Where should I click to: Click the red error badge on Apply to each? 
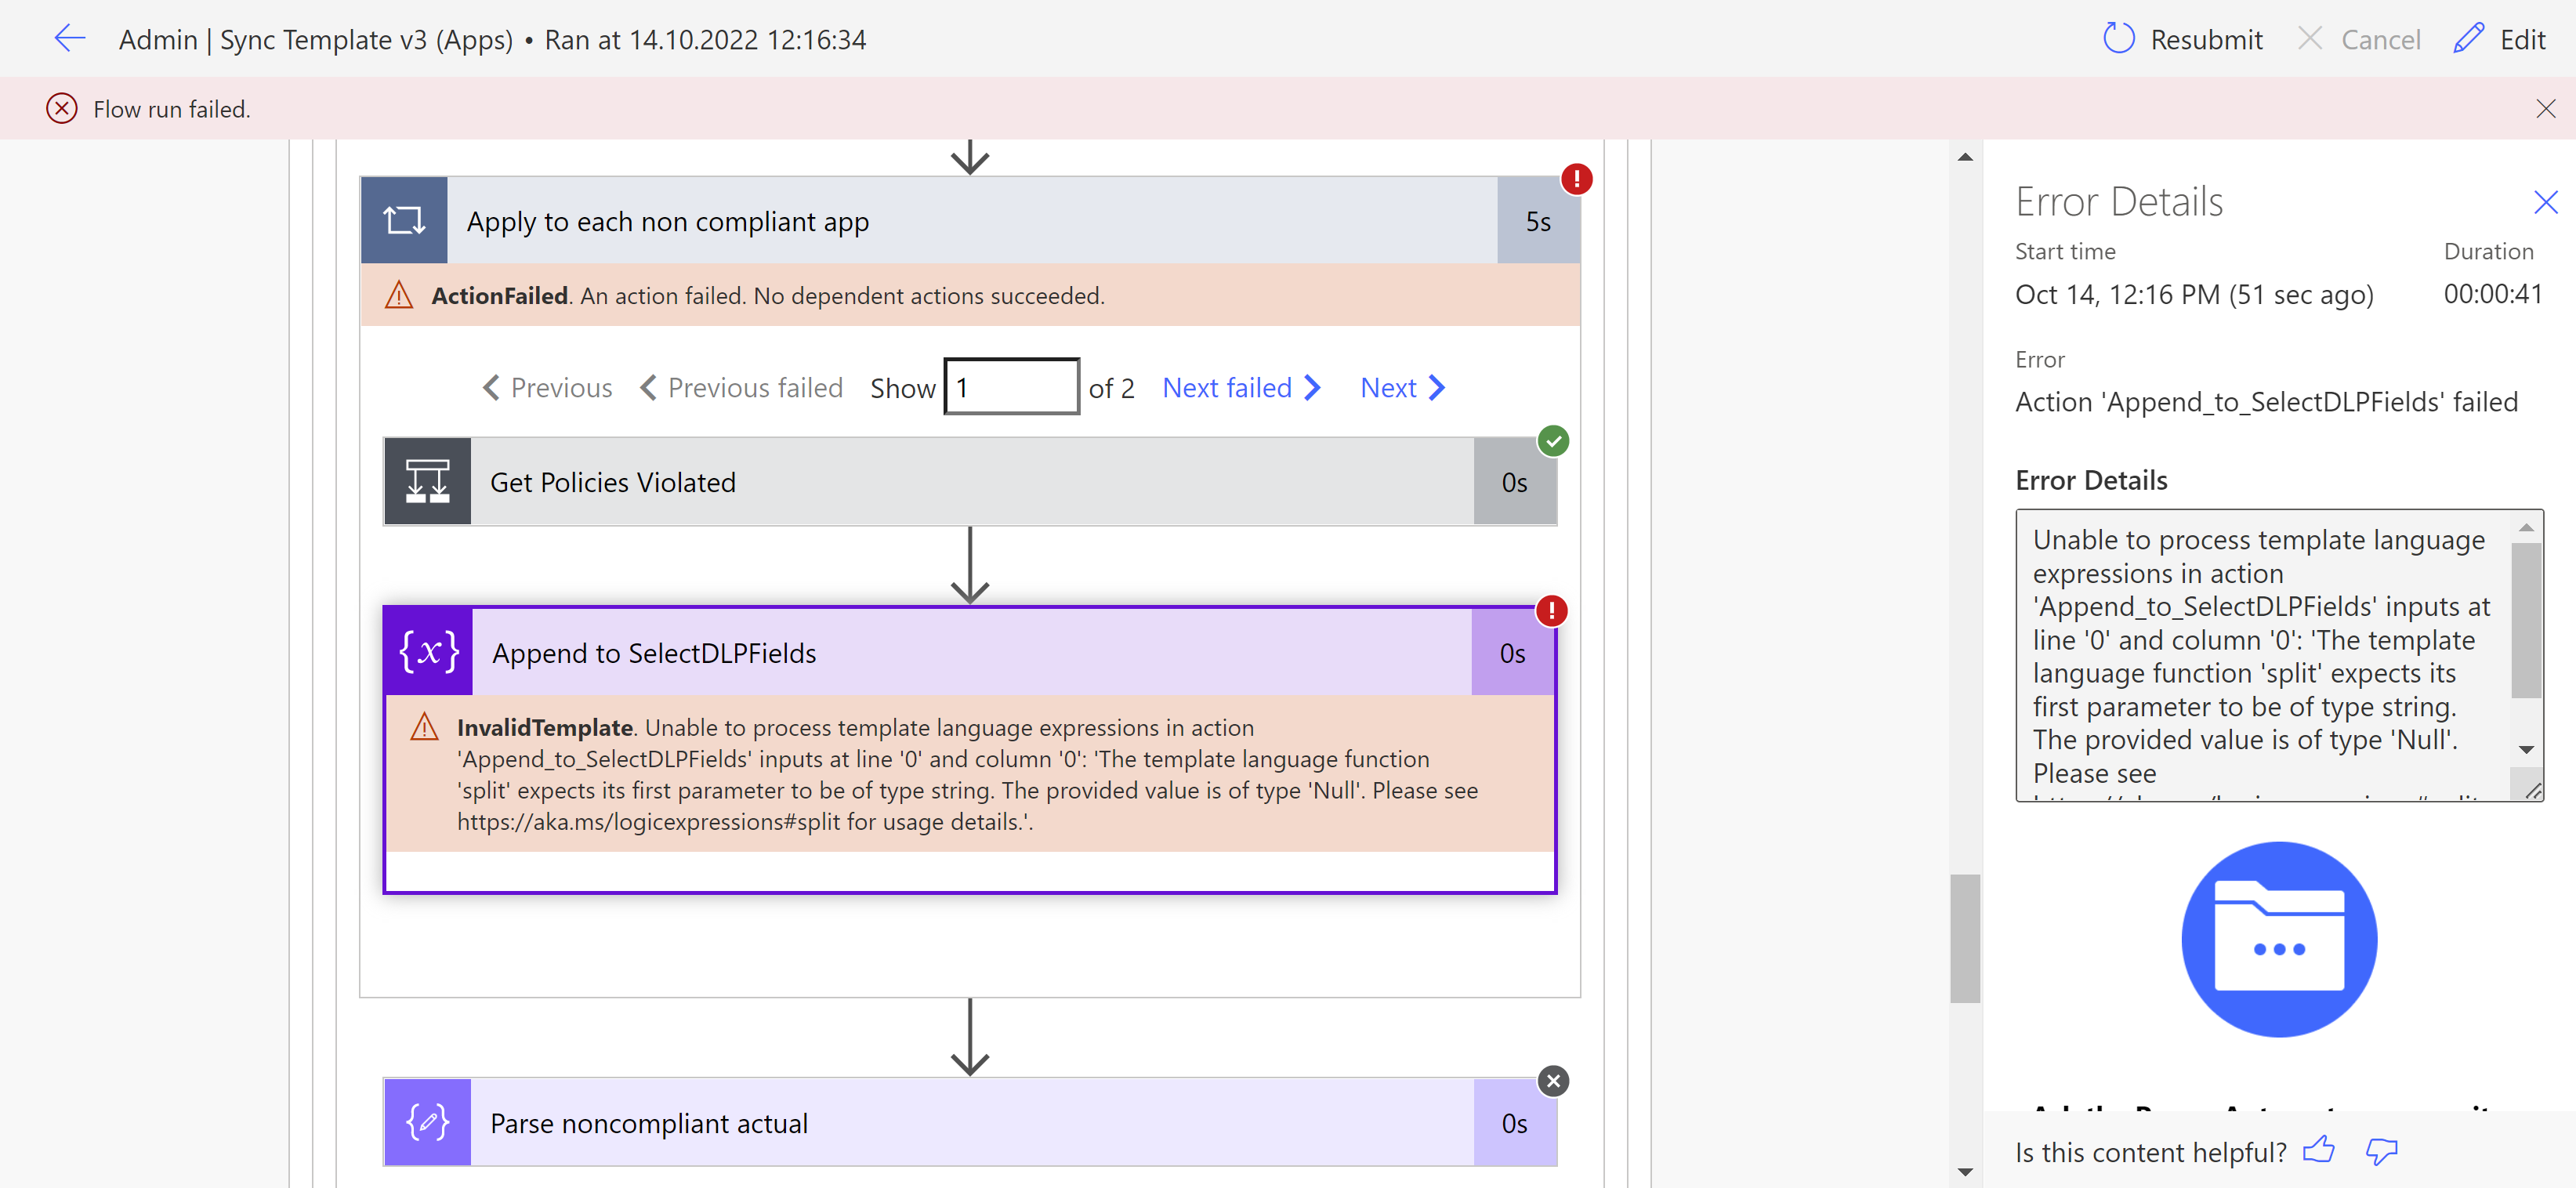coord(1577,178)
